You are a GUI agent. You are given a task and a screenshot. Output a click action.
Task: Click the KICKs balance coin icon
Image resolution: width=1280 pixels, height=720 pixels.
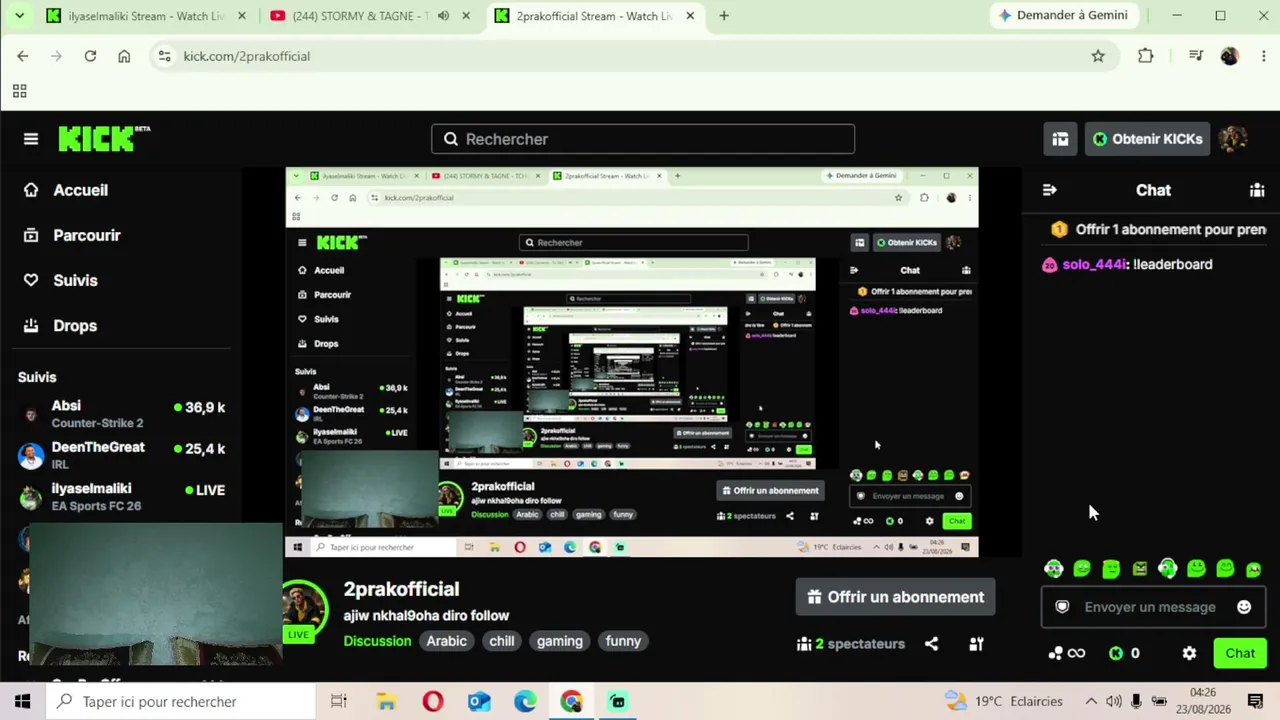pos(1116,653)
